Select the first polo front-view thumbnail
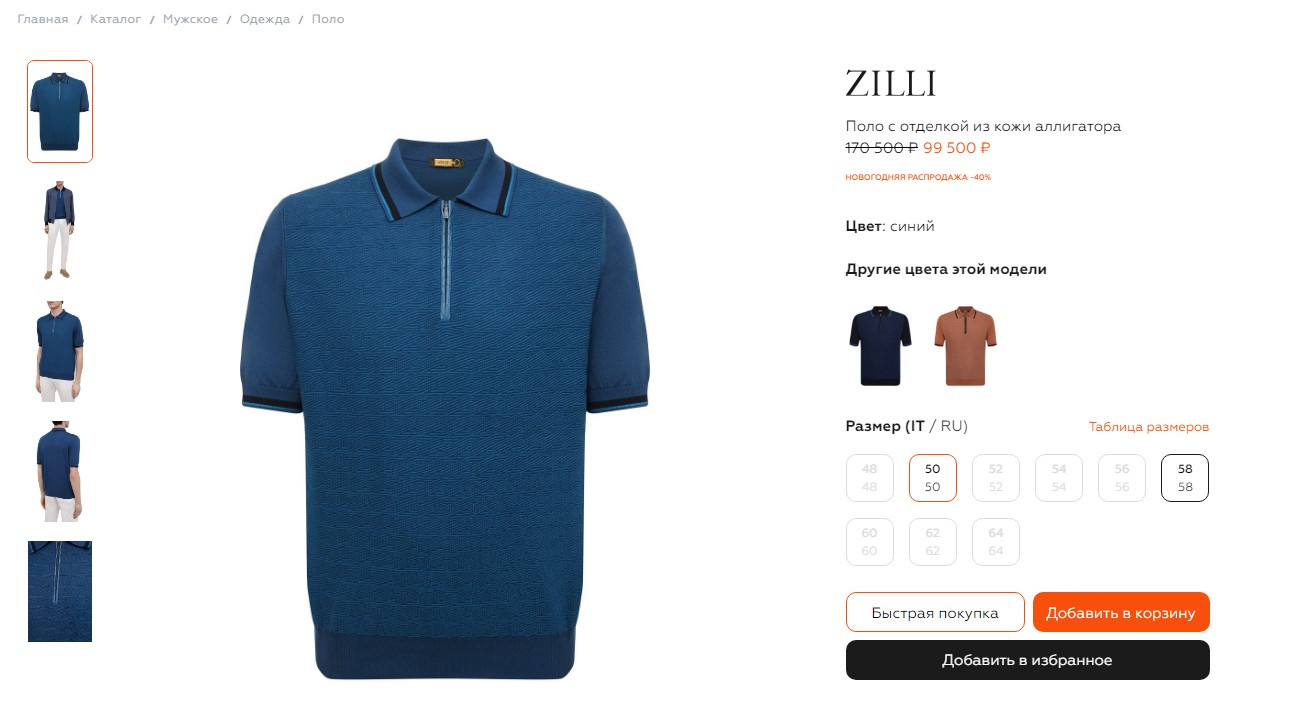The height and width of the screenshot is (717, 1290). [60, 111]
